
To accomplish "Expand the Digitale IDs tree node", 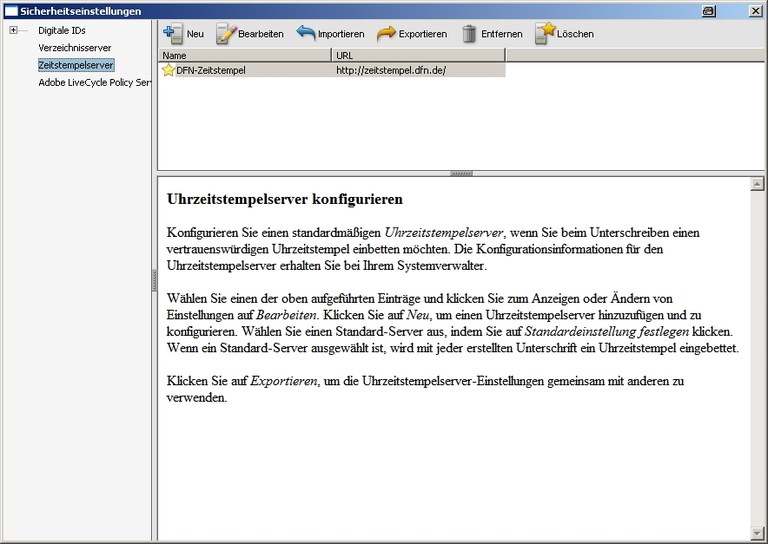I will [x=14, y=31].
